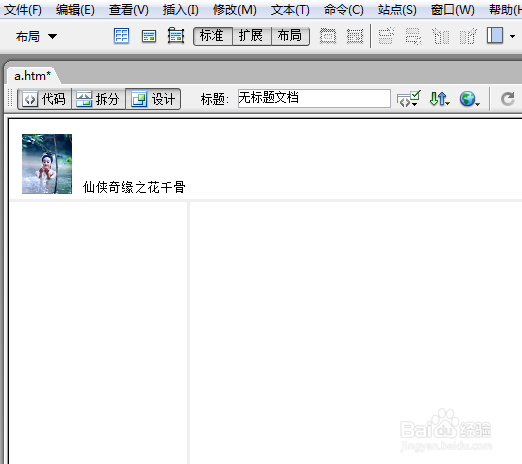522x464 pixels.
Task: Open the file management arrows icon
Action: click(x=439, y=99)
